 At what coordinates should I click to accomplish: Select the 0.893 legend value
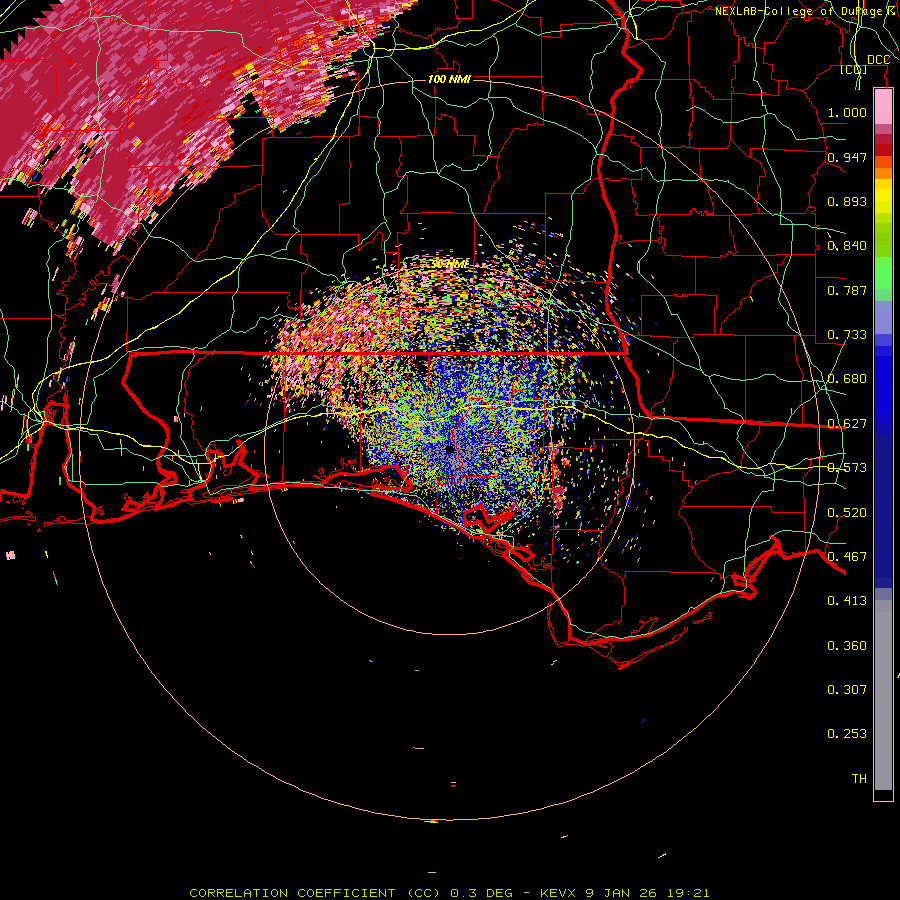tap(847, 201)
